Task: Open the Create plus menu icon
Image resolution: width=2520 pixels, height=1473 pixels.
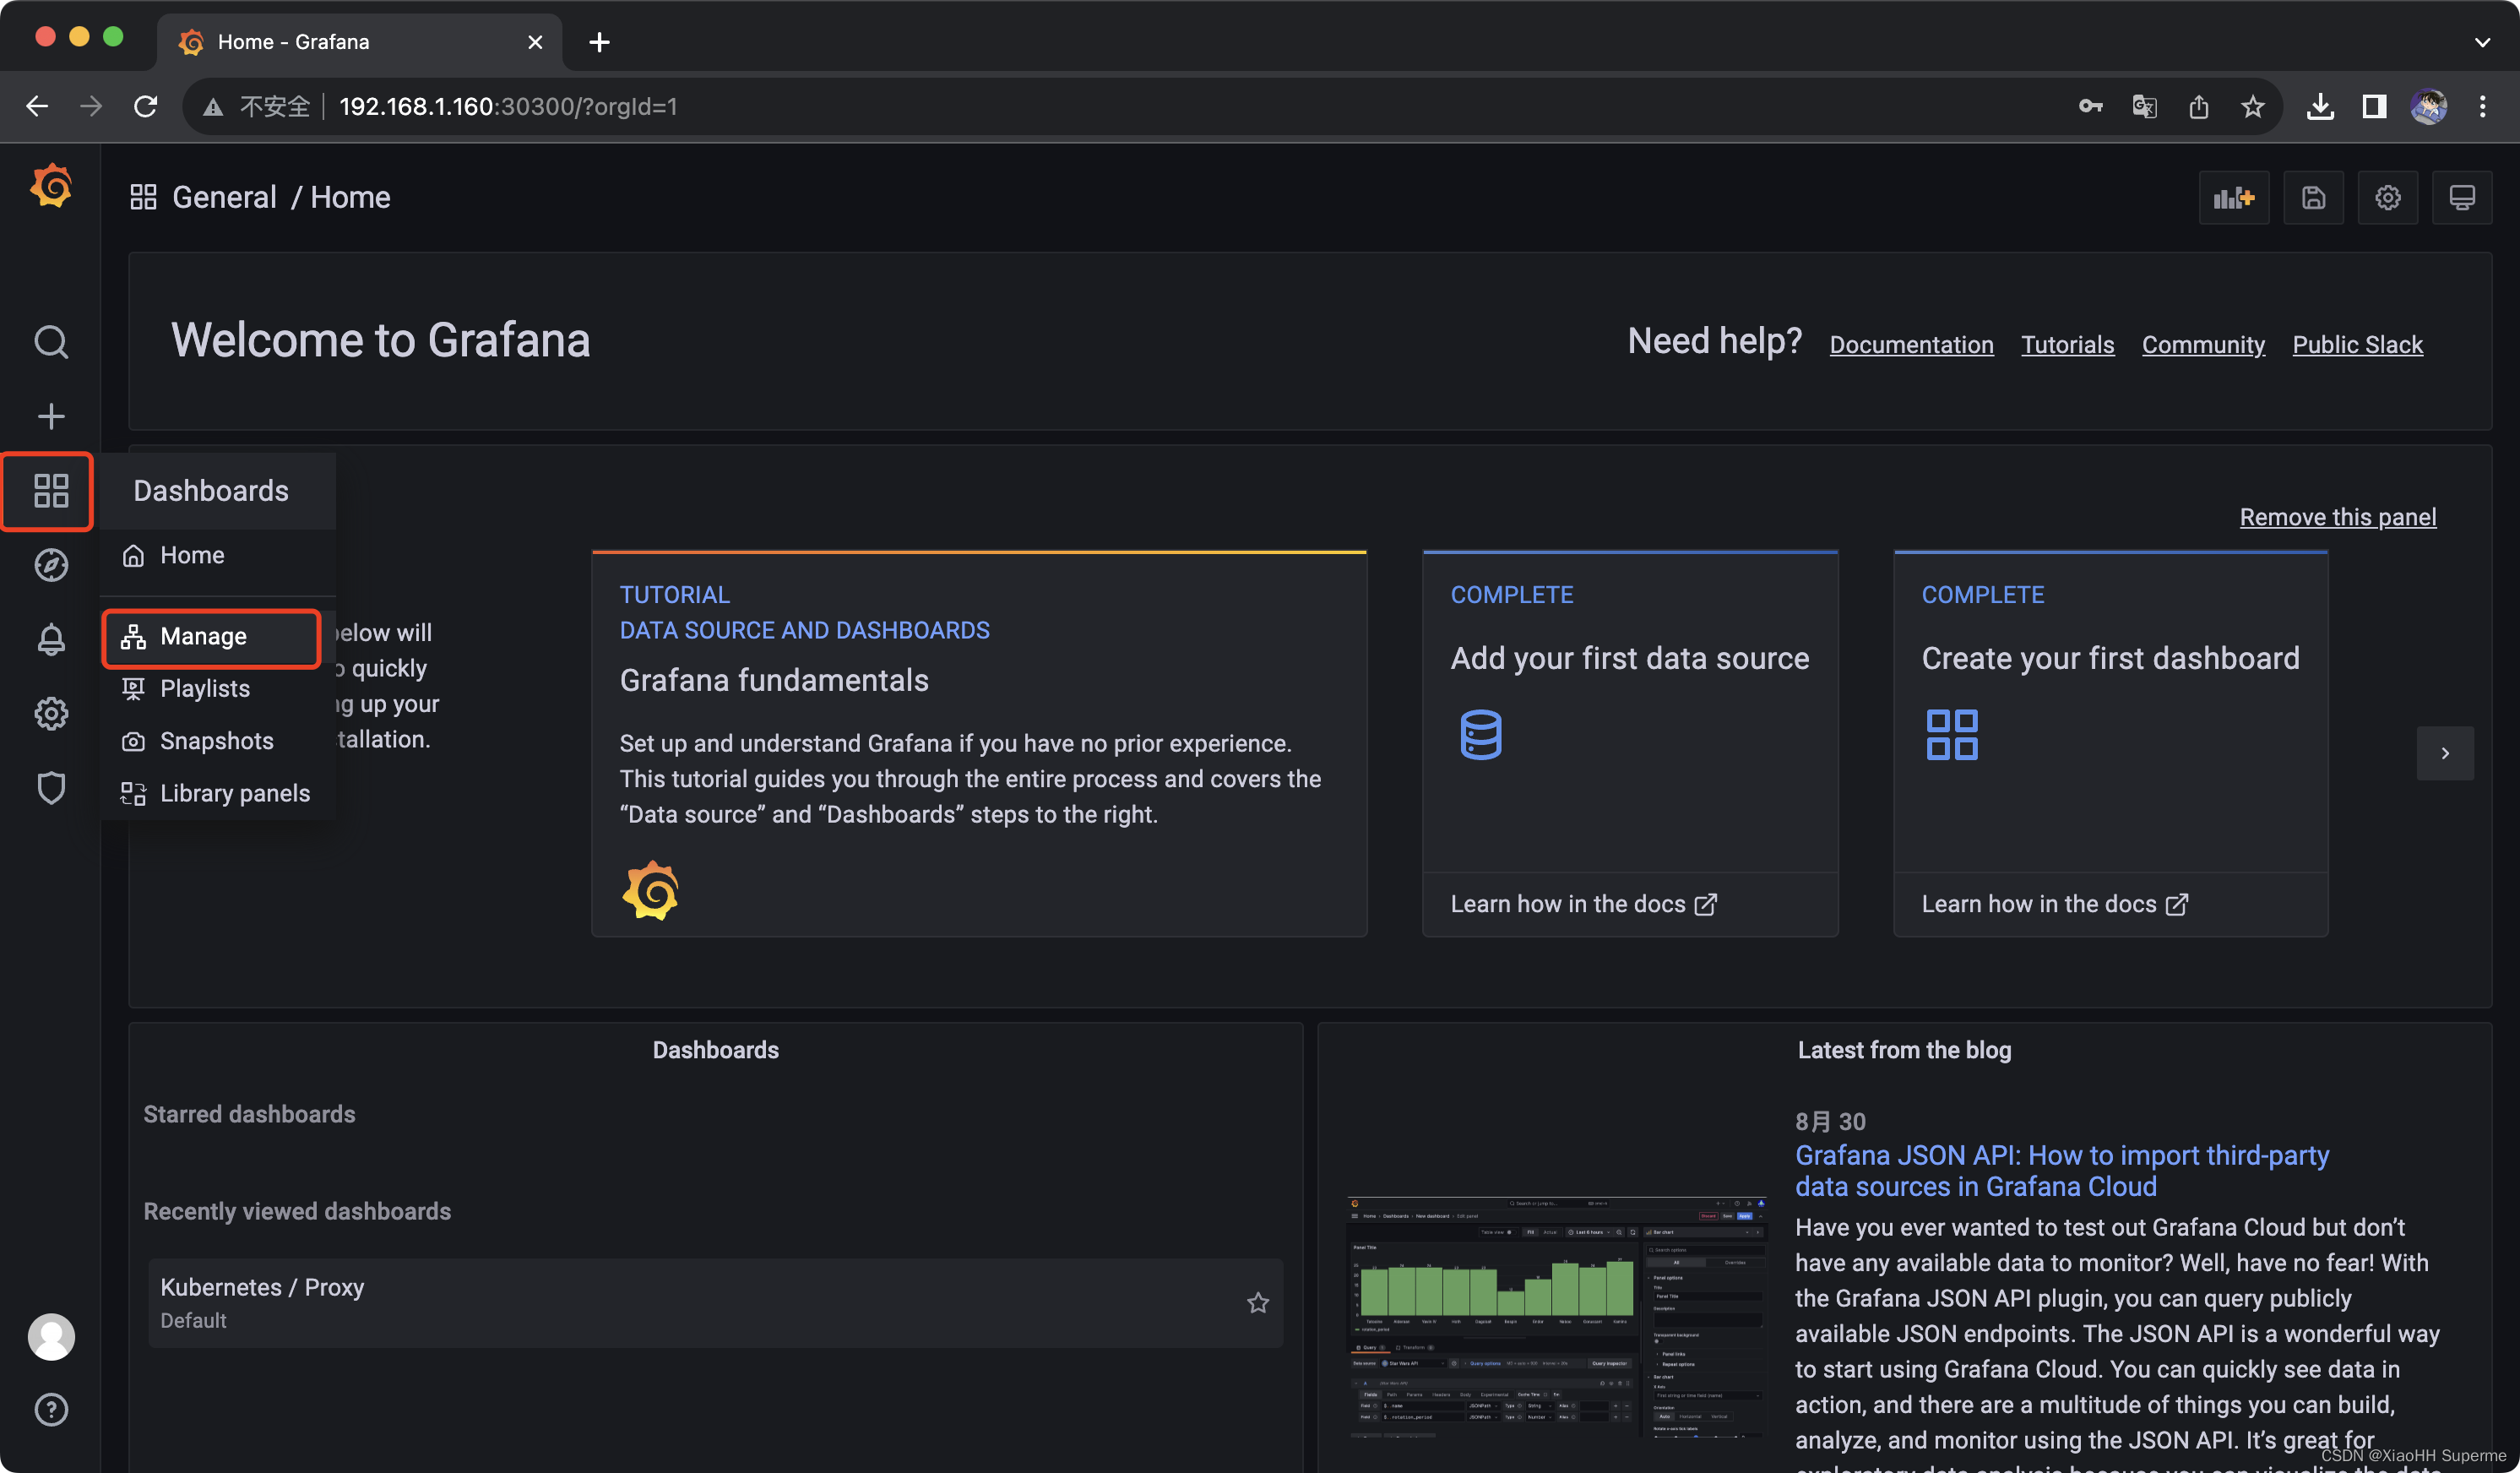Action: (51, 416)
